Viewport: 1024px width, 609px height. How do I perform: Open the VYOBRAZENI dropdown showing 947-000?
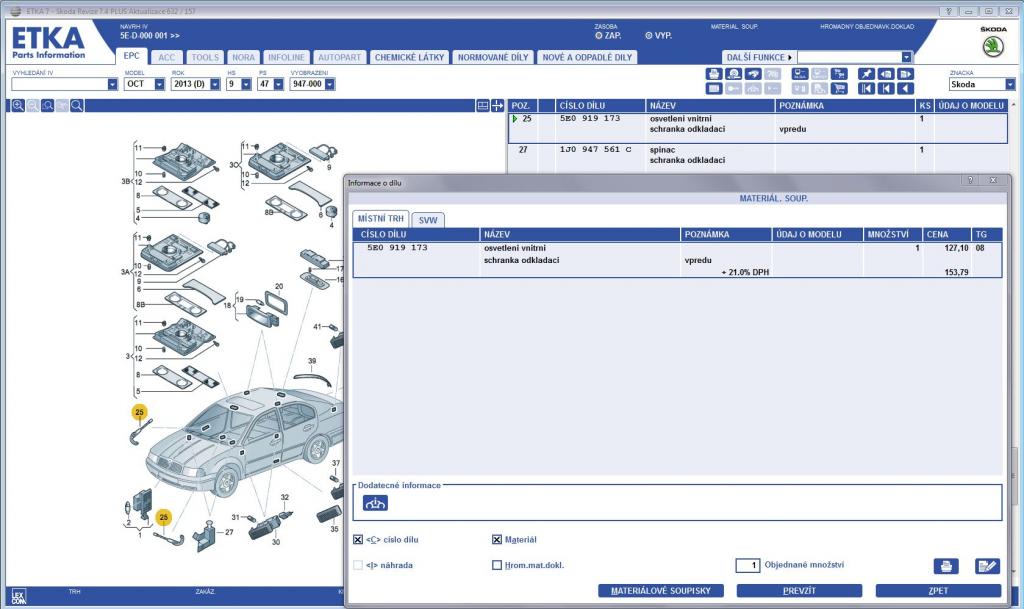330,84
